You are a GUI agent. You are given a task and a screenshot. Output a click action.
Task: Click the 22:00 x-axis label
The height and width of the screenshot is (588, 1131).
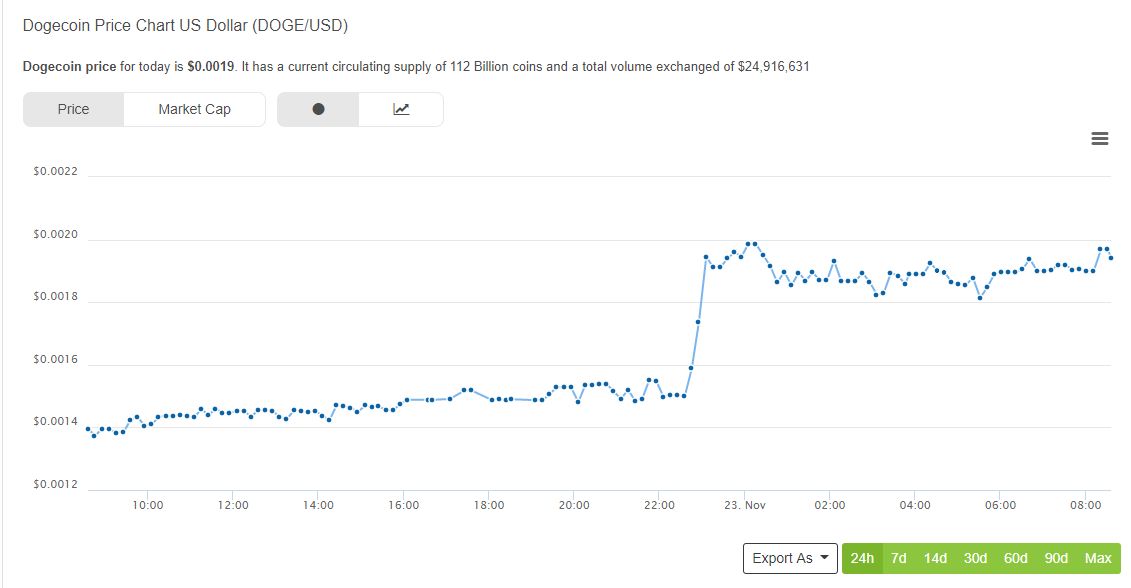[659, 505]
